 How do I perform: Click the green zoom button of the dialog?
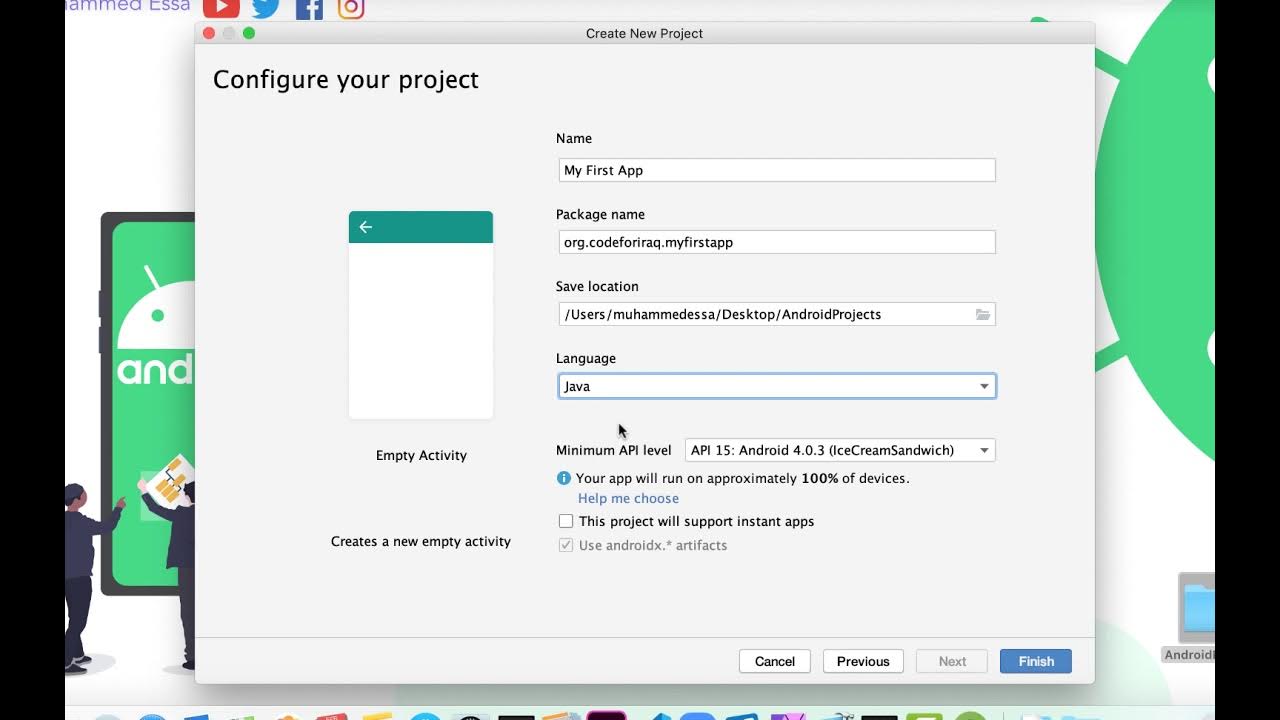coord(249,33)
